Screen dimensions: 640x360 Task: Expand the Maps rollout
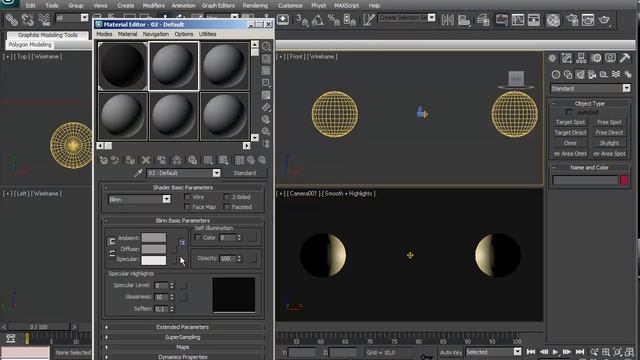pyautogui.click(x=182, y=347)
